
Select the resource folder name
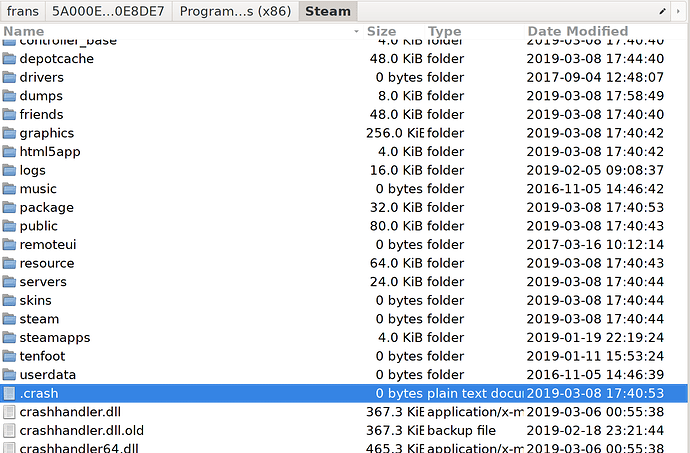click(x=47, y=263)
